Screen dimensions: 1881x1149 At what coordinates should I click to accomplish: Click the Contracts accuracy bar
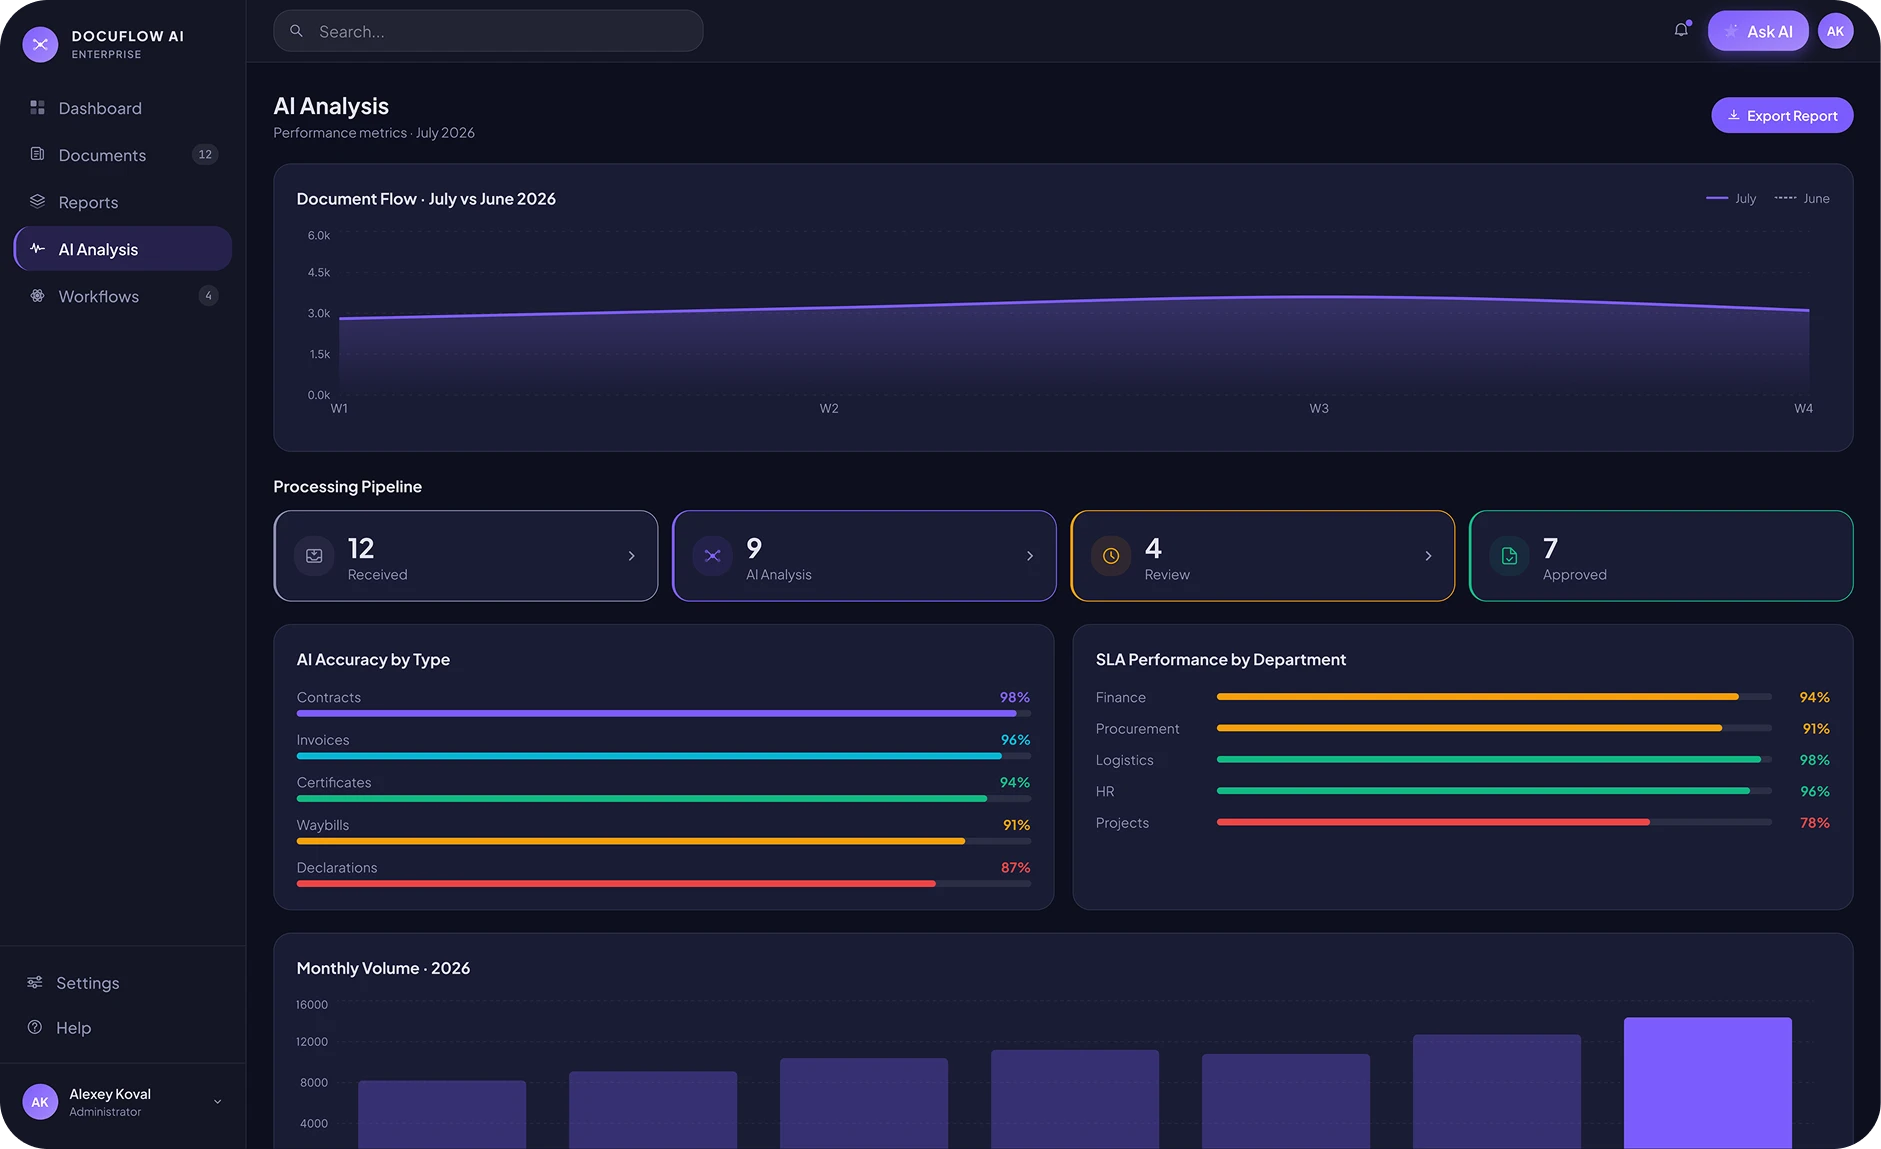664,713
